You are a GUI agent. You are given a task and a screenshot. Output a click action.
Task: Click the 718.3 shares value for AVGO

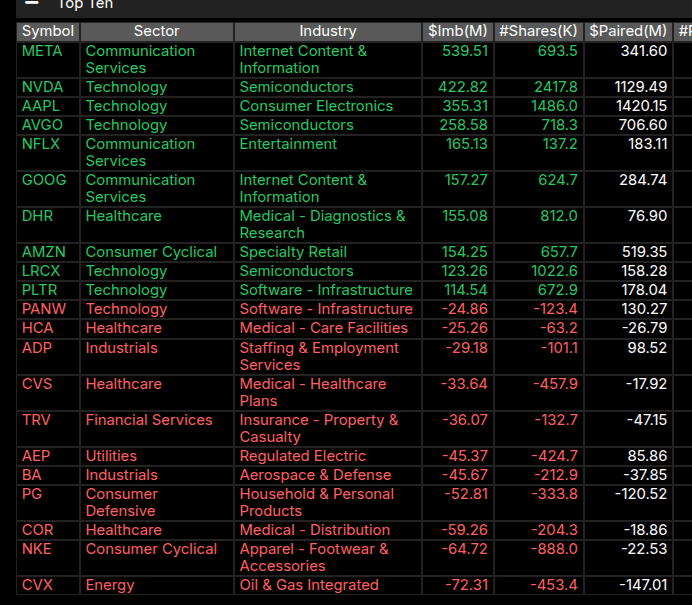coord(559,125)
